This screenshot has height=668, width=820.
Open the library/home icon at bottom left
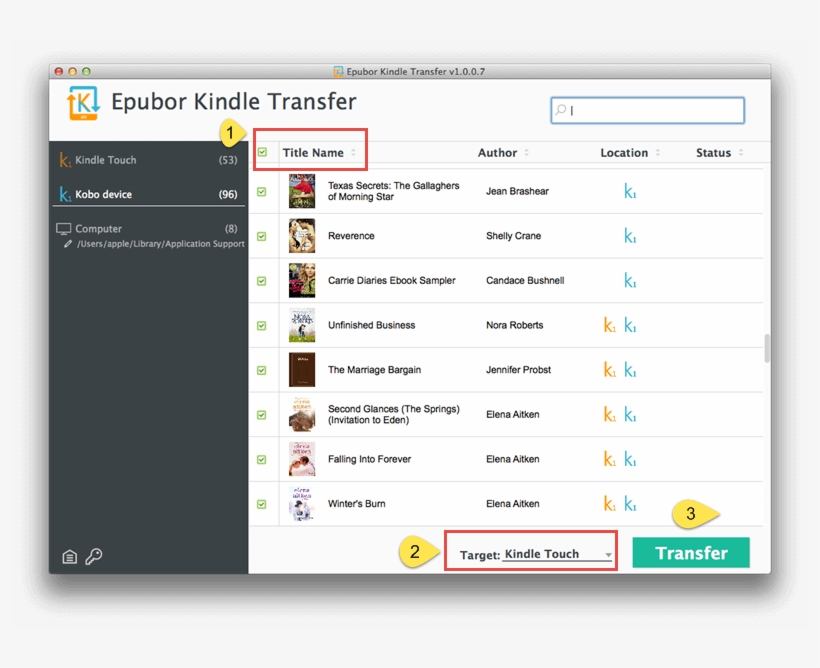pos(68,558)
